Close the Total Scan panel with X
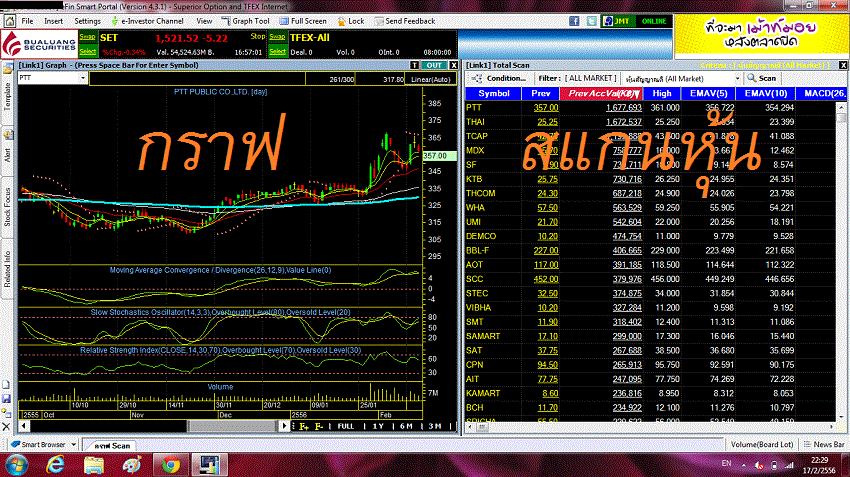The height and width of the screenshot is (477, 850). click(x=843, y=65)
